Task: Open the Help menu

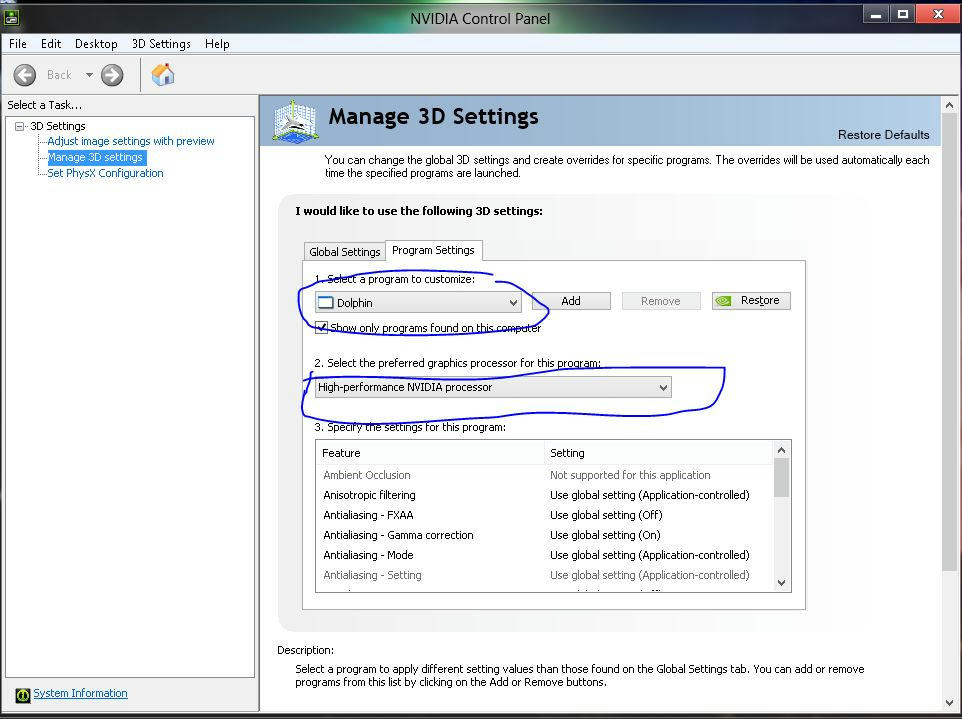Action: 217,44
